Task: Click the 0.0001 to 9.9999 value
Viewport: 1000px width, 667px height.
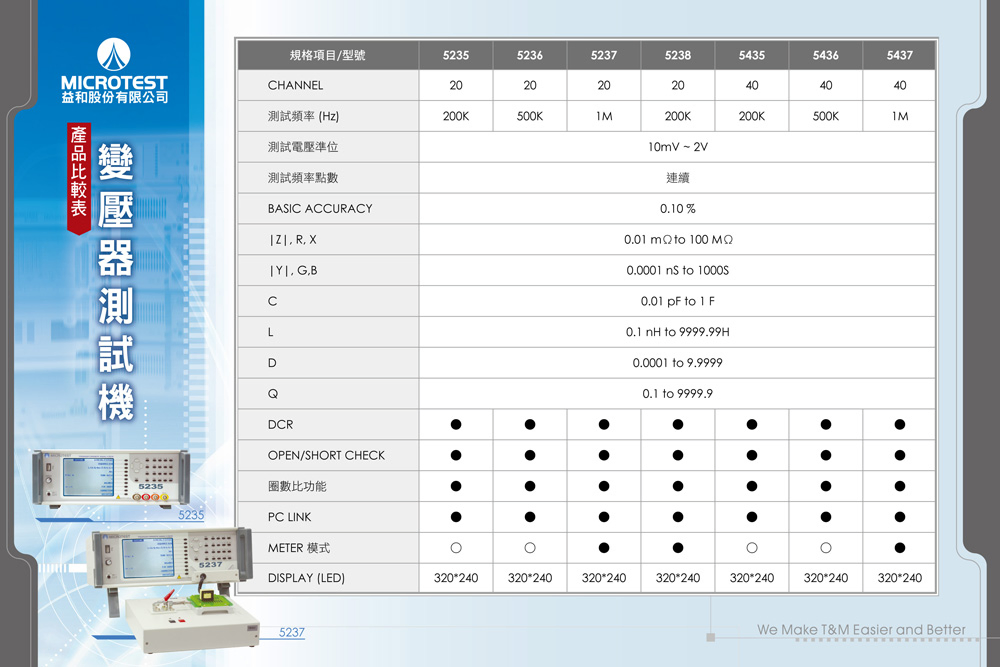Action: click(678, 363)
